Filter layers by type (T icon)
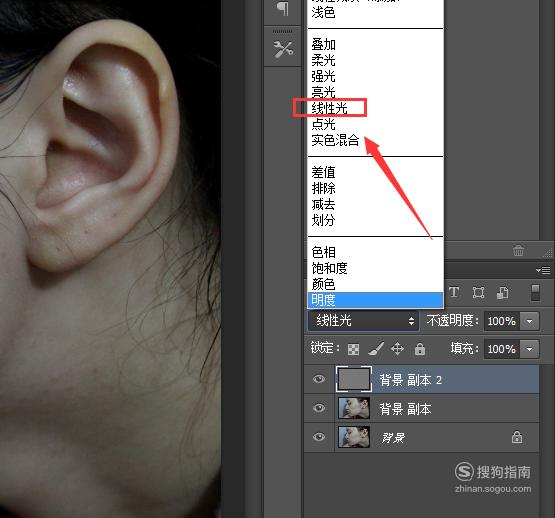Image resolution: width=555 pixels, height=518 pixels. [454, 292]
